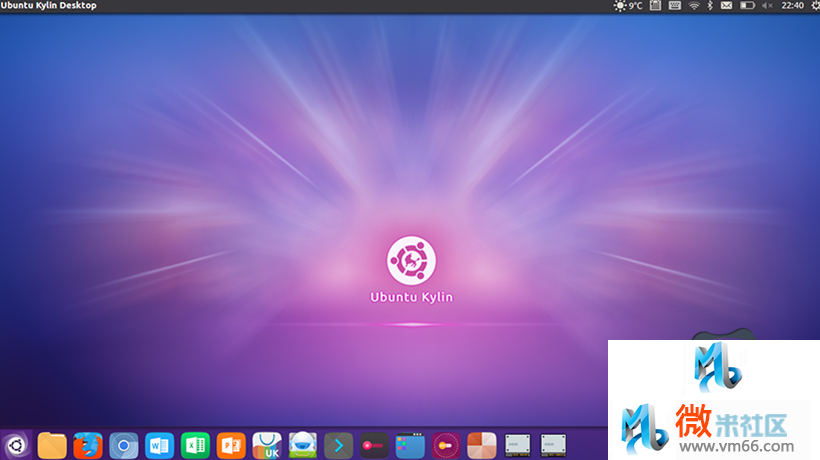Open the first HDD drive icon

pos(518,445)
